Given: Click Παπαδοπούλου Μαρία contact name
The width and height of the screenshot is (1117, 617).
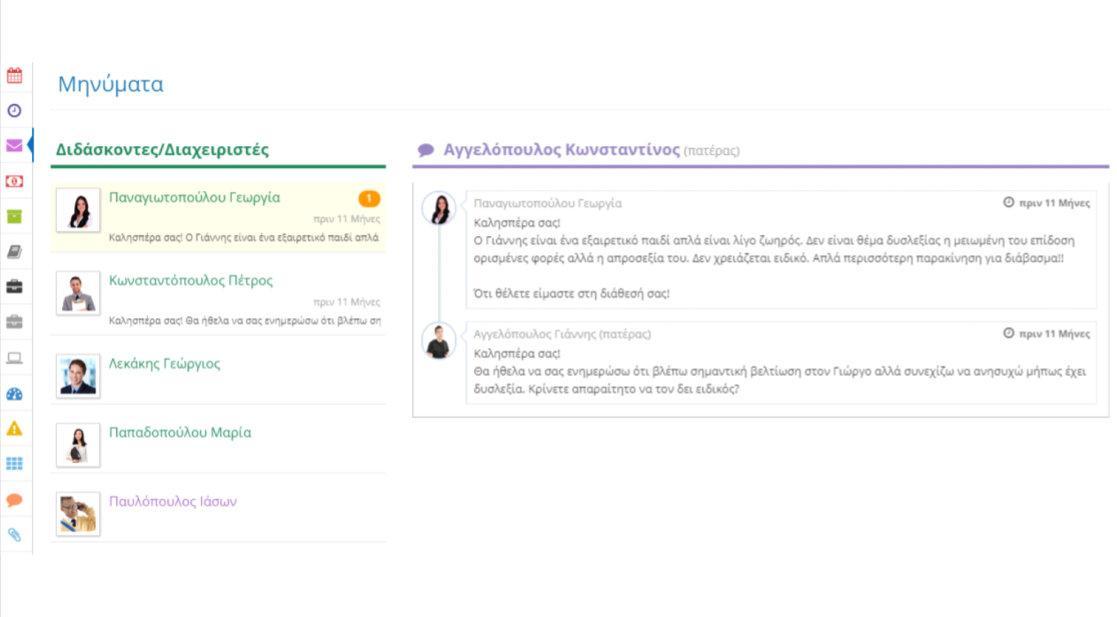Looking at the screenshot, I should [x=179, y=433].
